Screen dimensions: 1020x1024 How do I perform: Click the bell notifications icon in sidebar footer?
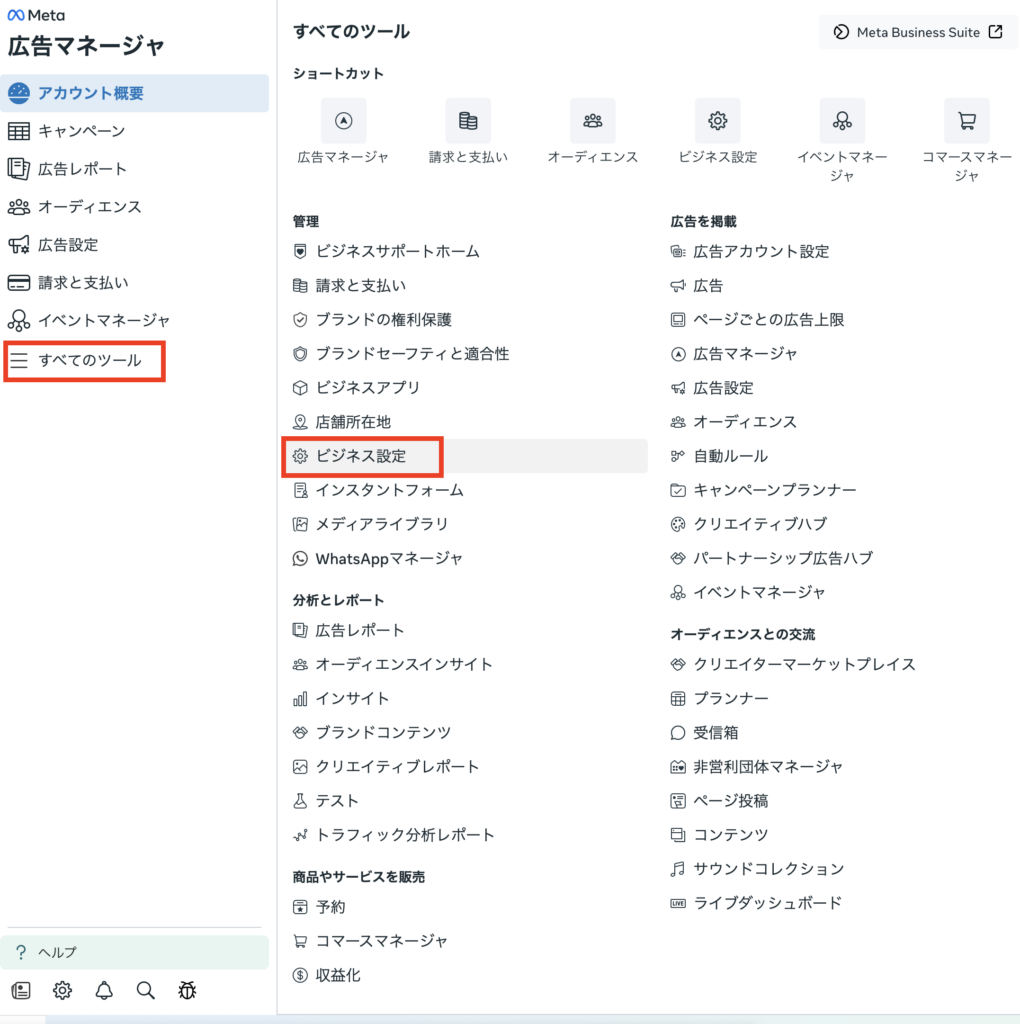pos(104,990)
